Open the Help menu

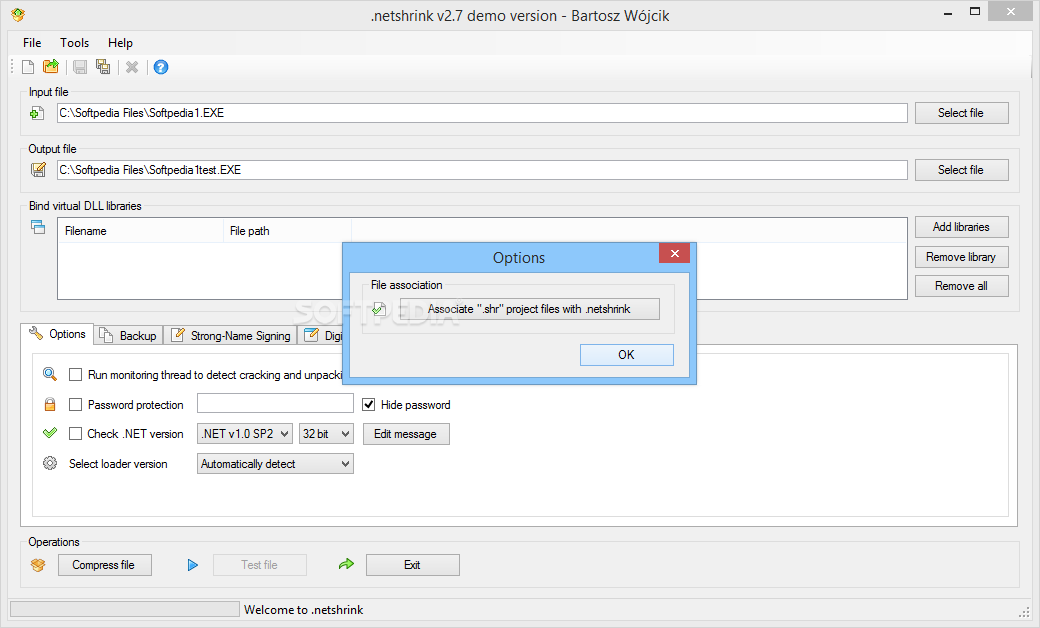[x=120, y=42]
